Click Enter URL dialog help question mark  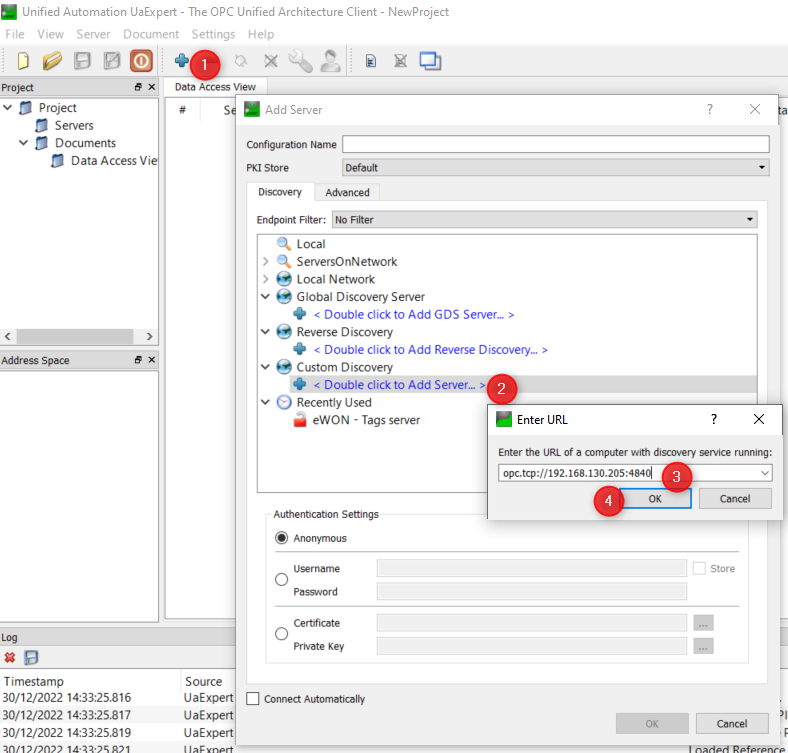714,419
